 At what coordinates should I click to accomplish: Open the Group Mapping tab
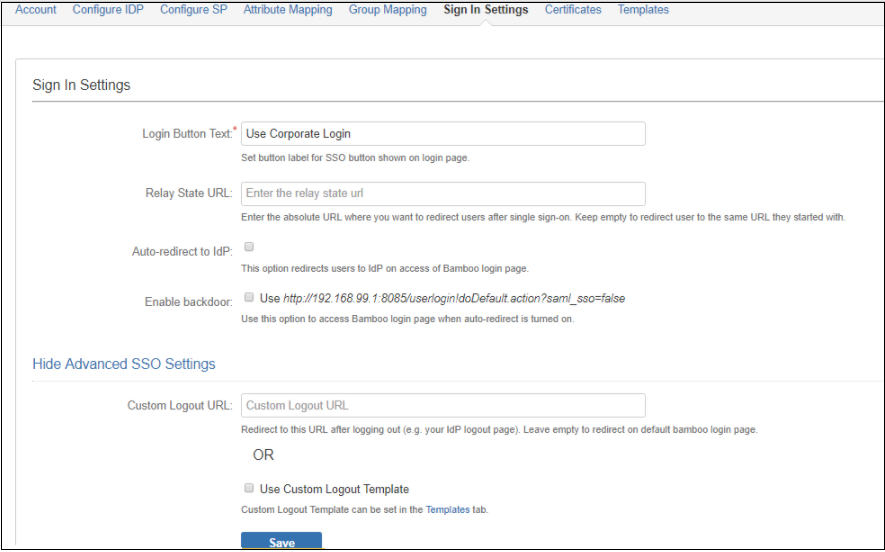(388, 10)
